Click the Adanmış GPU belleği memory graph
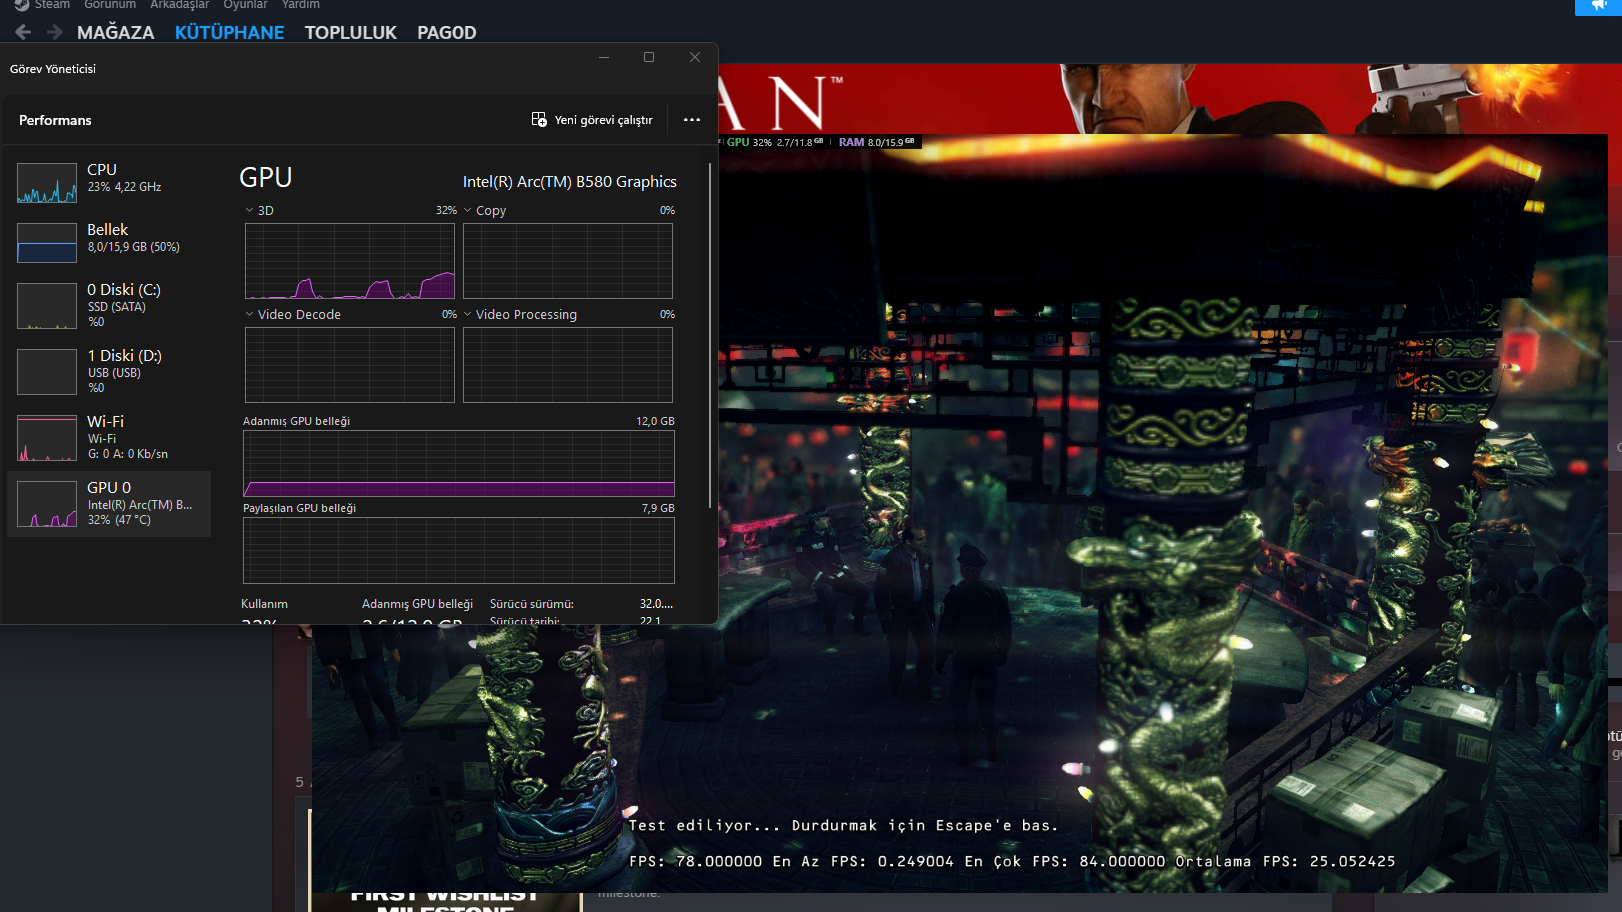 [x=459, y=463]
